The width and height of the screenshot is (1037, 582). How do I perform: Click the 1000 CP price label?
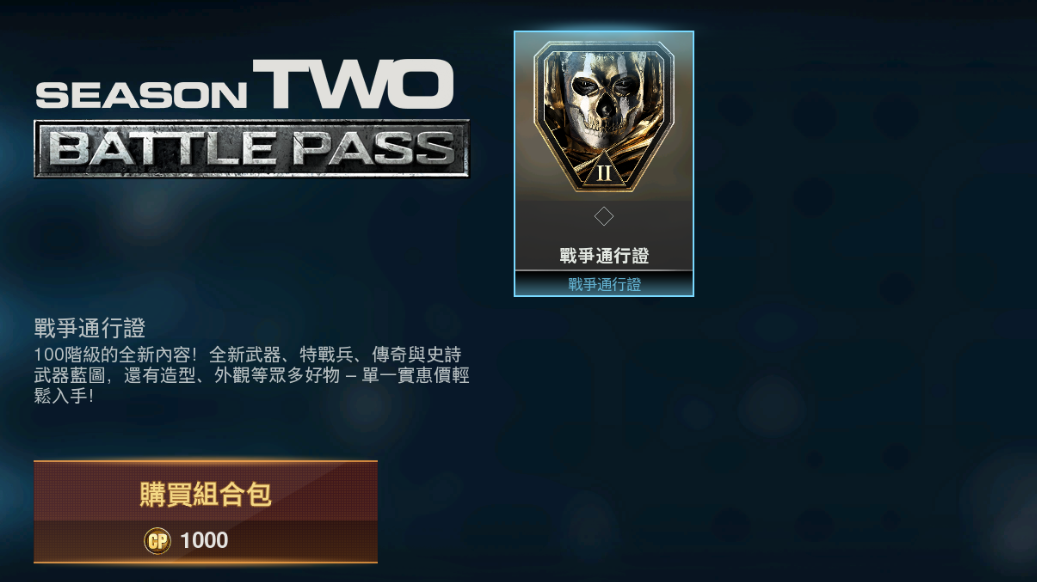(x=204, y=540)
